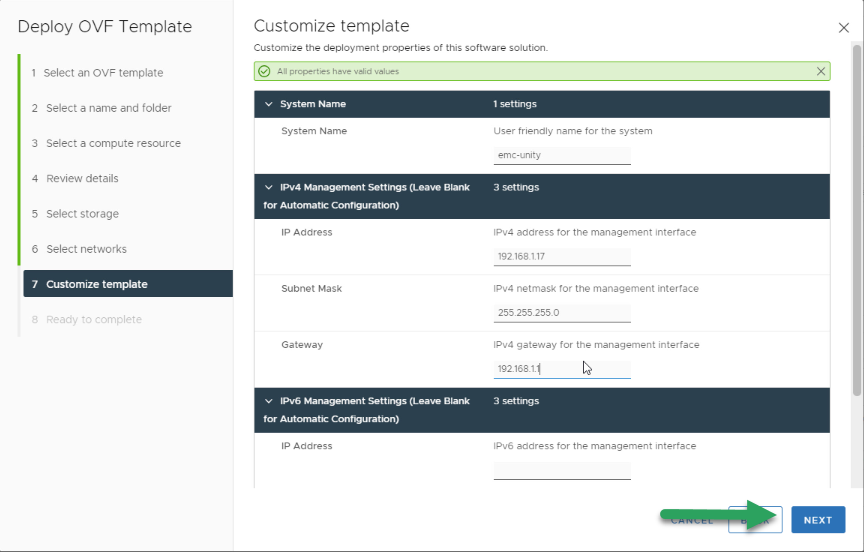Click the 'All properties have valid values' text

pos(338,71)
